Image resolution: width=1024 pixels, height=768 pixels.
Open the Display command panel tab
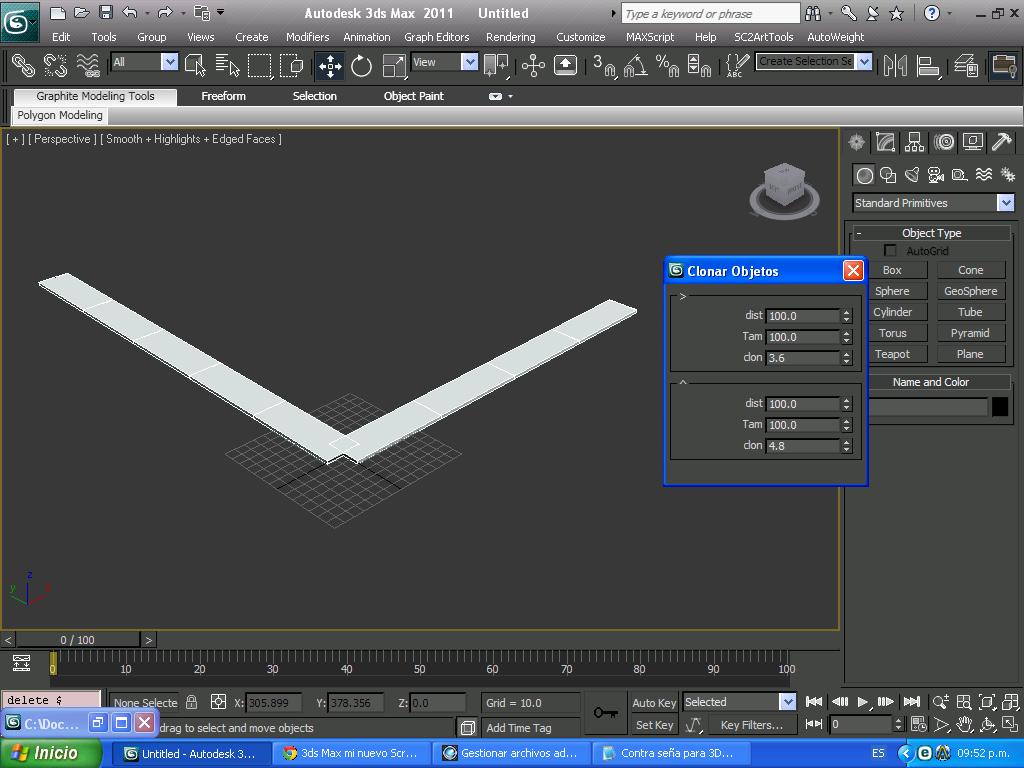coord(972,142)
